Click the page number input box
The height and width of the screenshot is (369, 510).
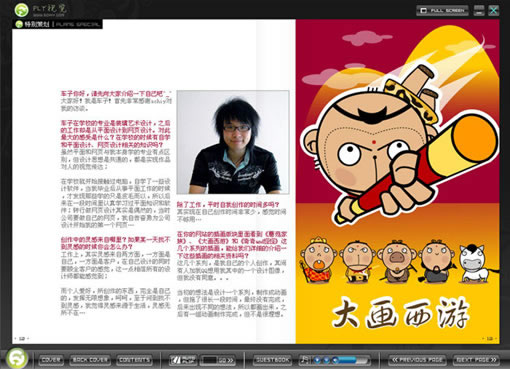210,360
